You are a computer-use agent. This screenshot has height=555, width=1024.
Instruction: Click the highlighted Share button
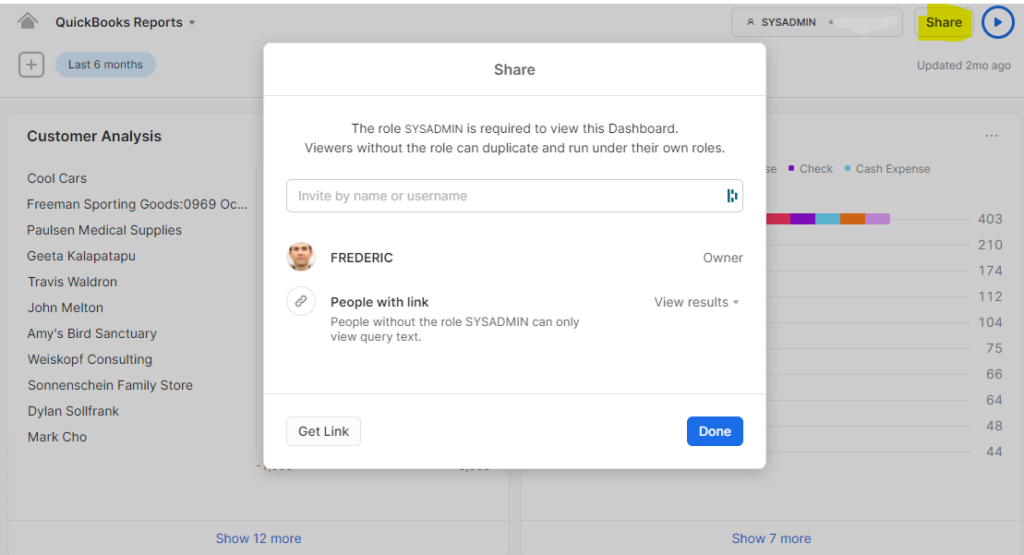click(x=944, y=22)
